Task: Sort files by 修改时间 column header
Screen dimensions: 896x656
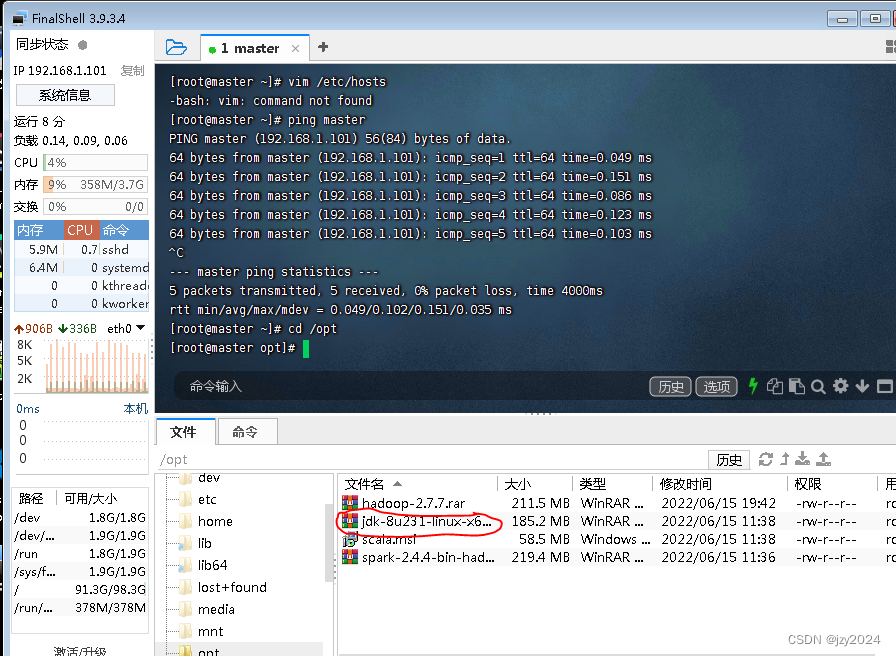Action: 719,484
